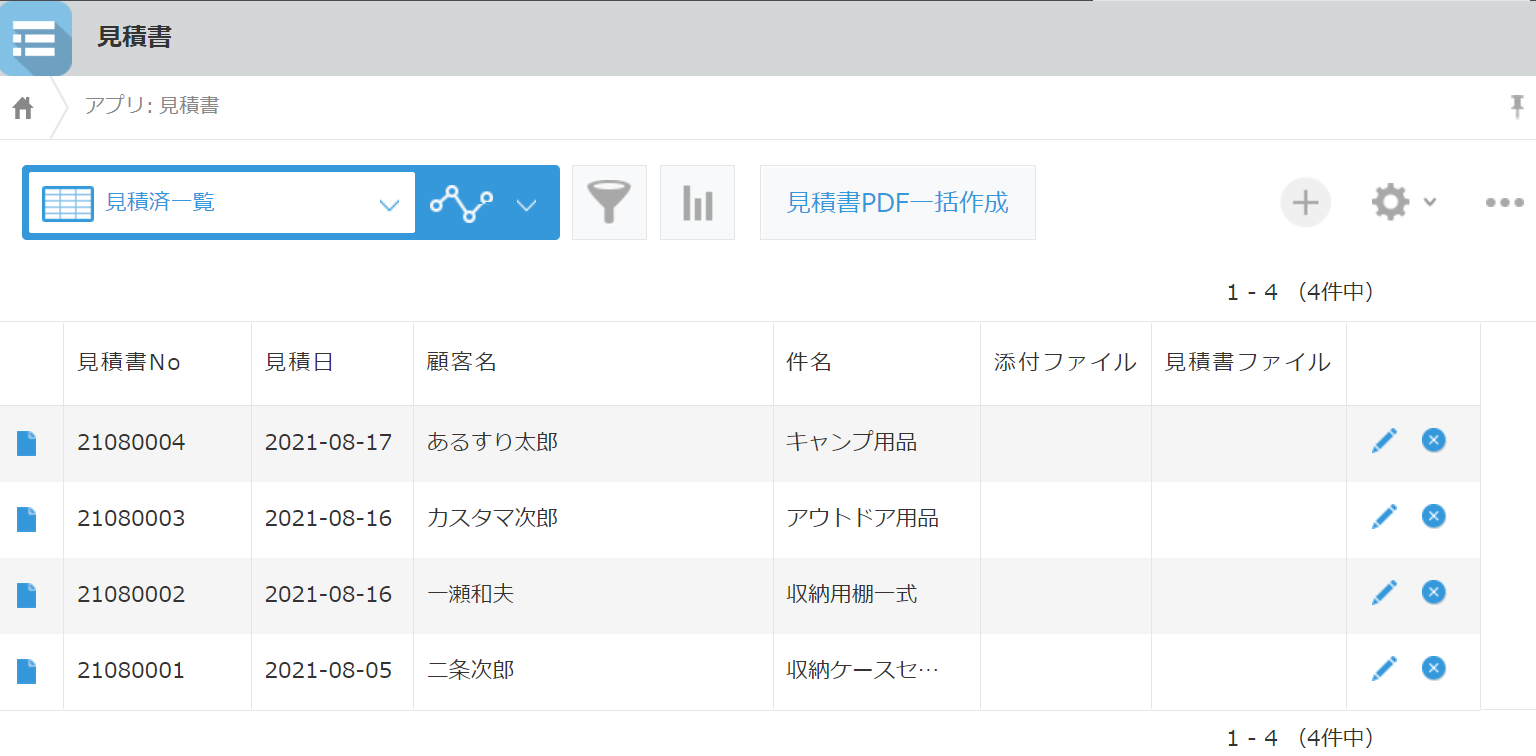Click the 見積書ファイル column header
The image size is (1536, 756).
(x=1248, y=363)
